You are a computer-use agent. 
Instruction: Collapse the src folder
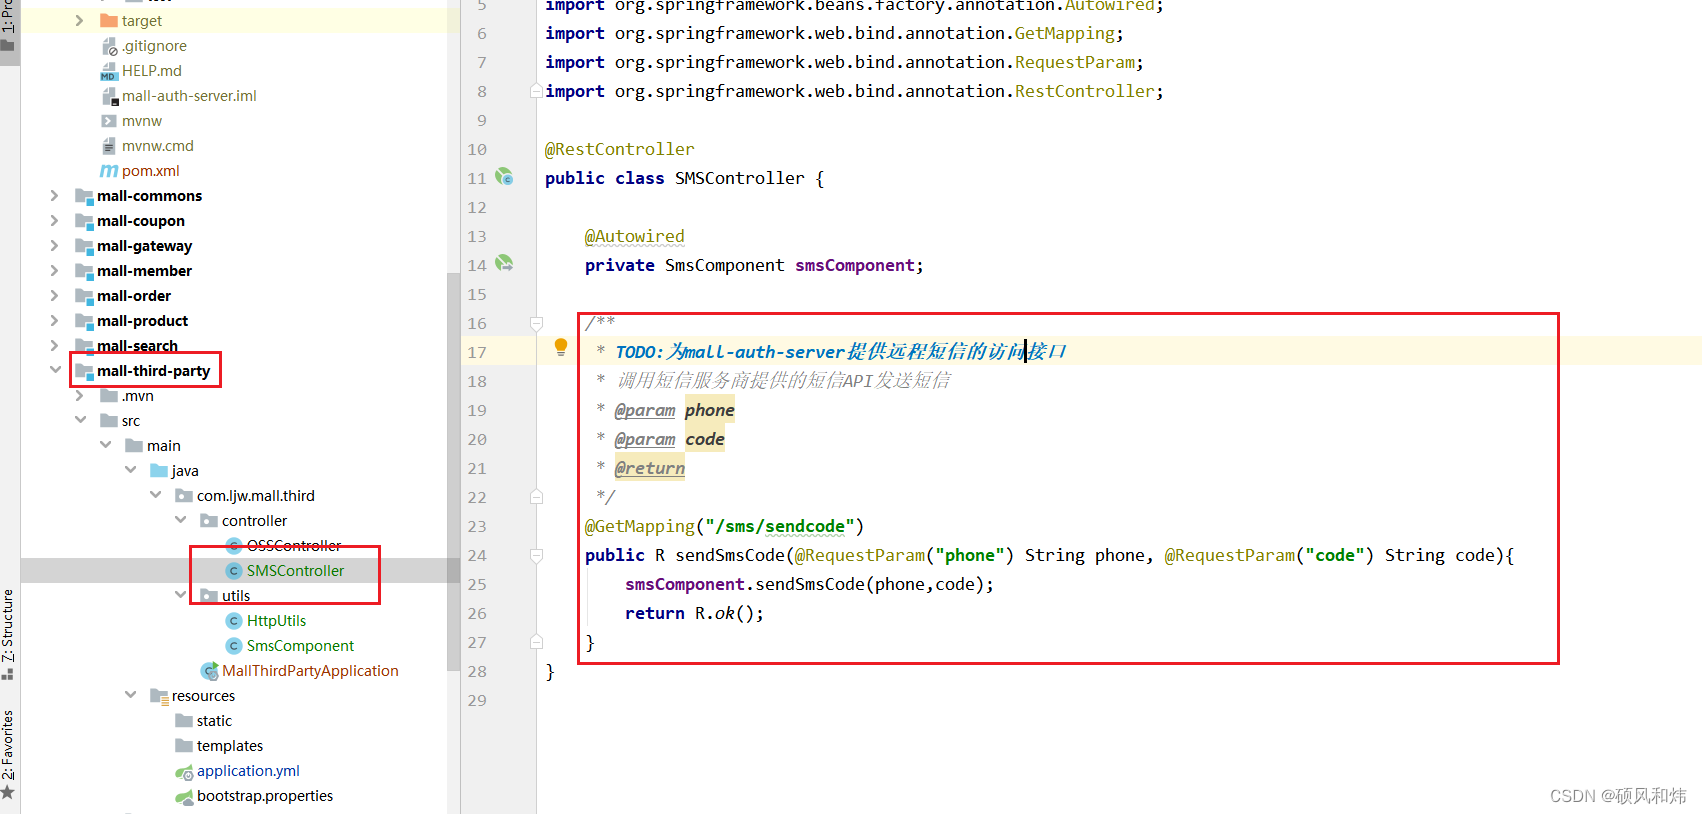(80, 419)
